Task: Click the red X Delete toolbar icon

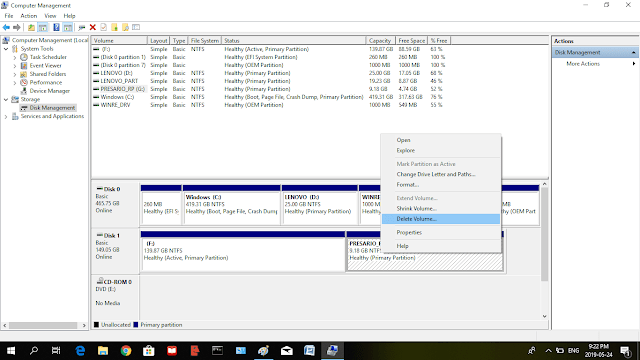Action: coord(93,27)
